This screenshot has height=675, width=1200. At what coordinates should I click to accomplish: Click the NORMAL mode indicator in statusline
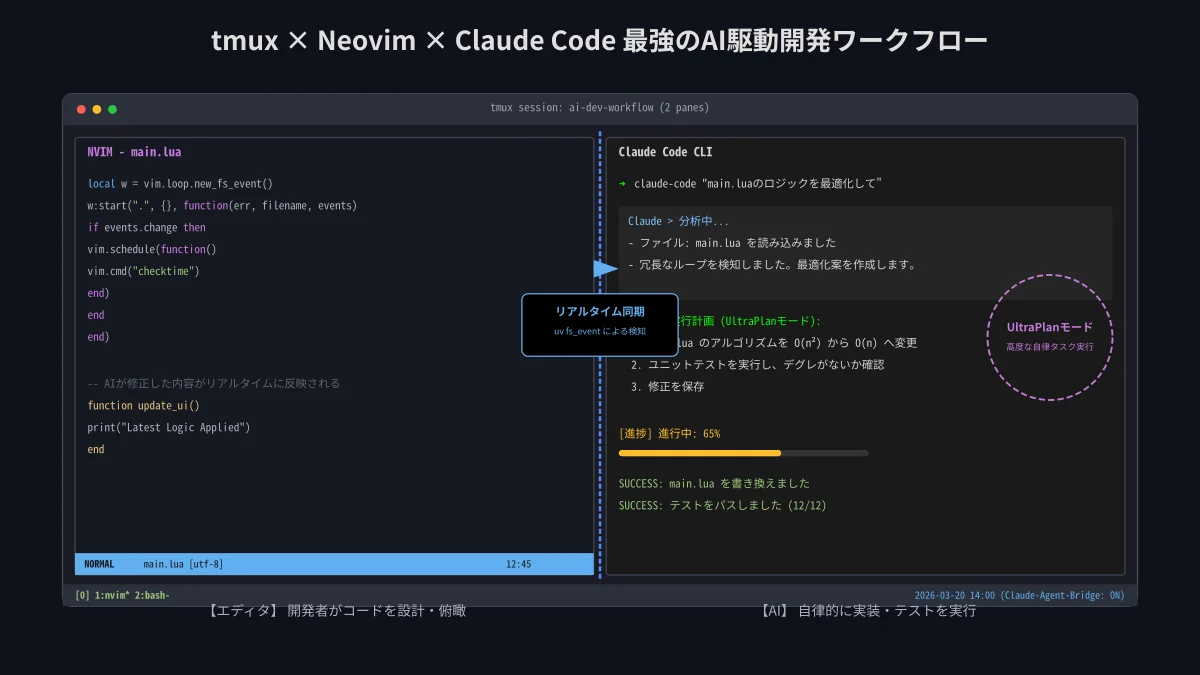pyautogui.click(x=99, y=564)
